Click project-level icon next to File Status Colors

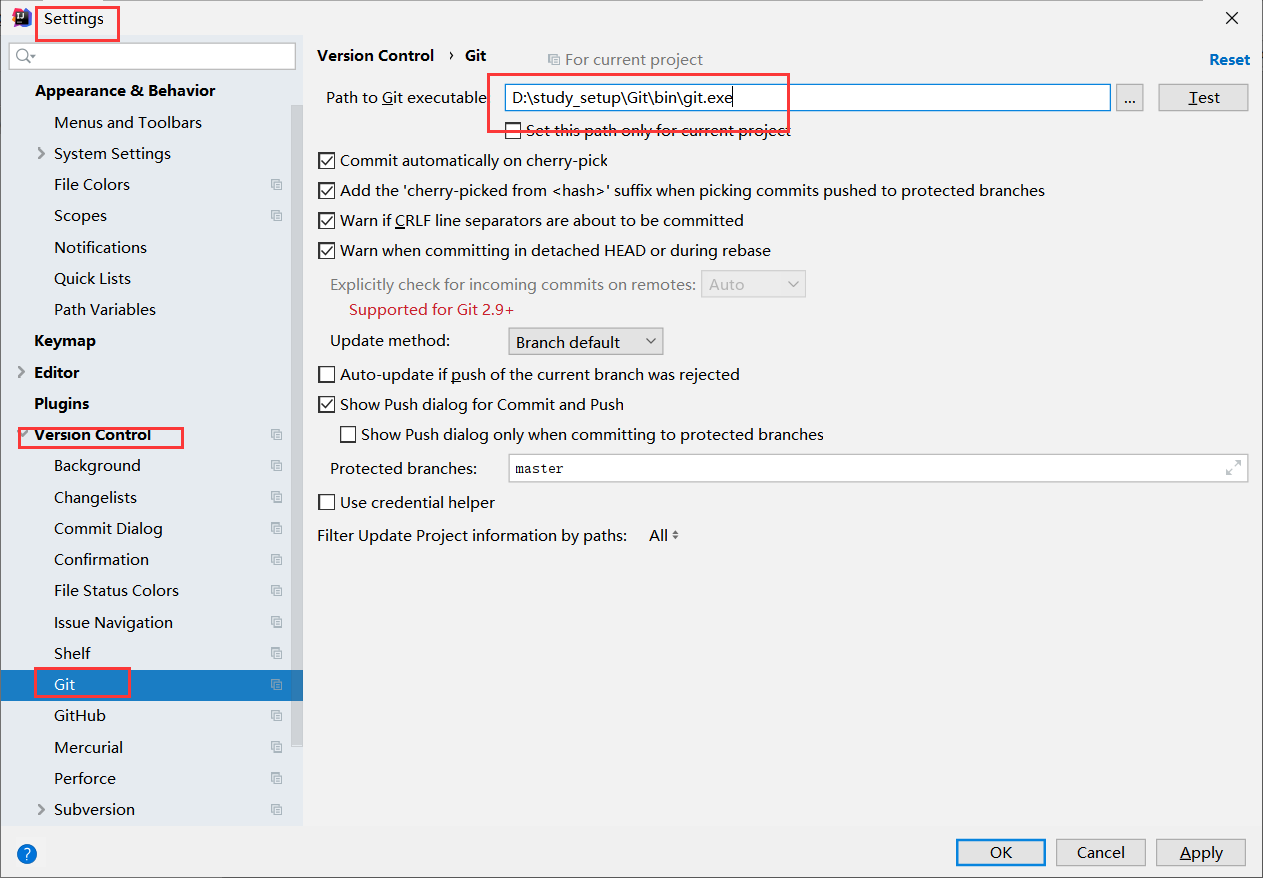click(277, 591)
